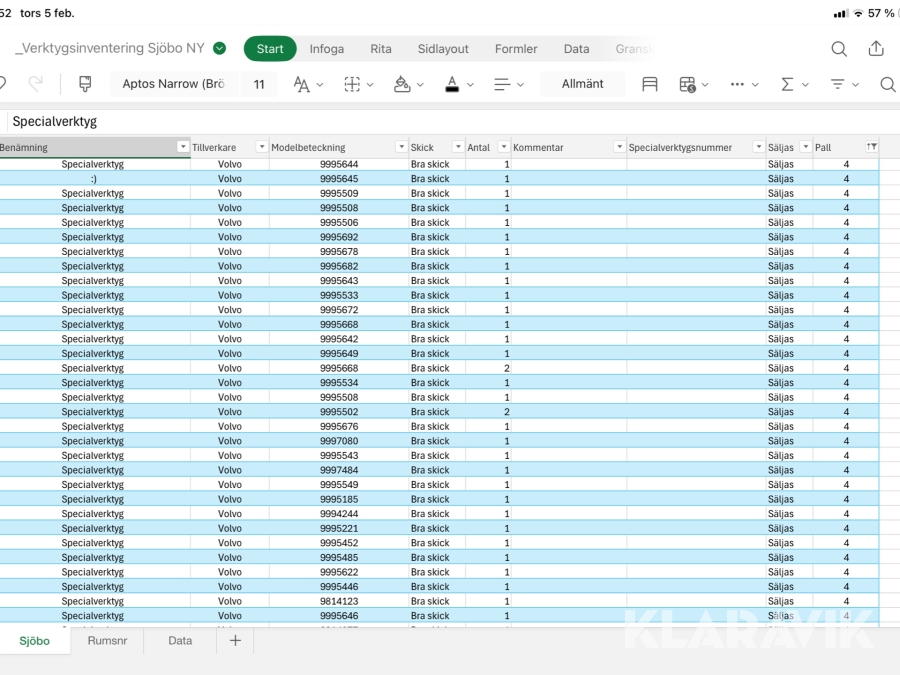Click the format painter brush icon

(85, 84)
